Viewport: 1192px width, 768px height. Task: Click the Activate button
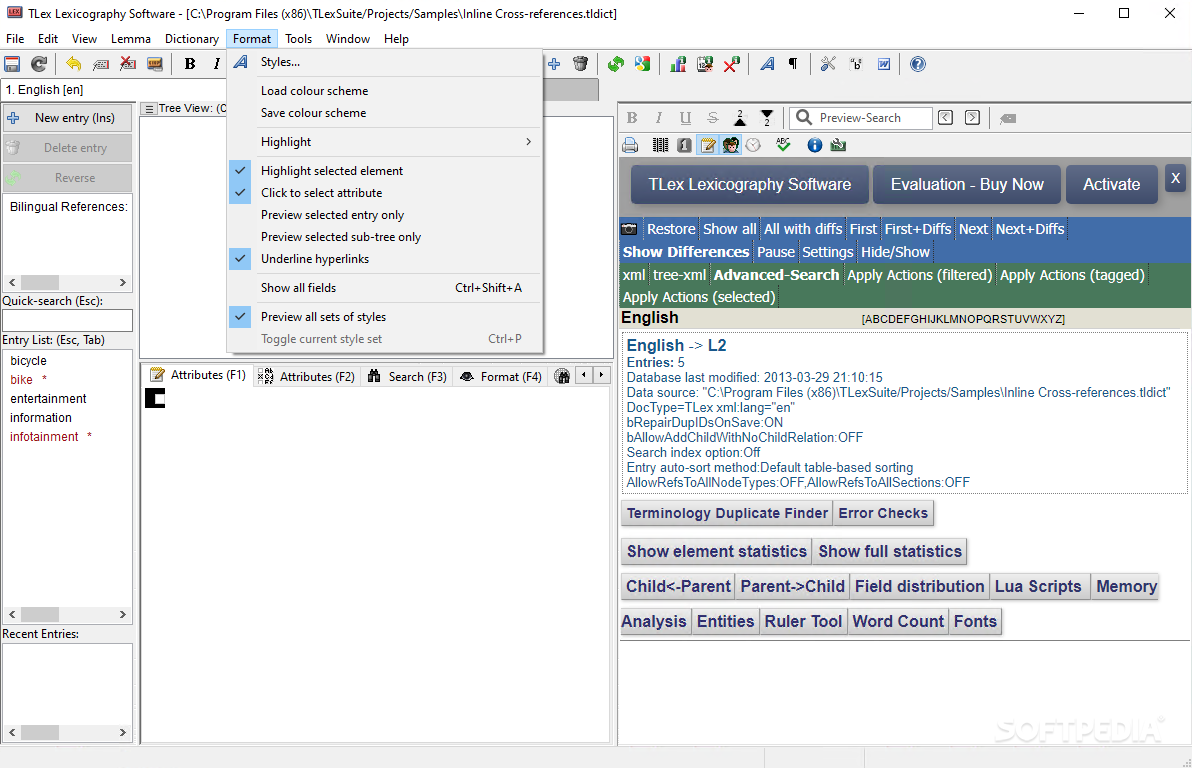click(1111, 185)
